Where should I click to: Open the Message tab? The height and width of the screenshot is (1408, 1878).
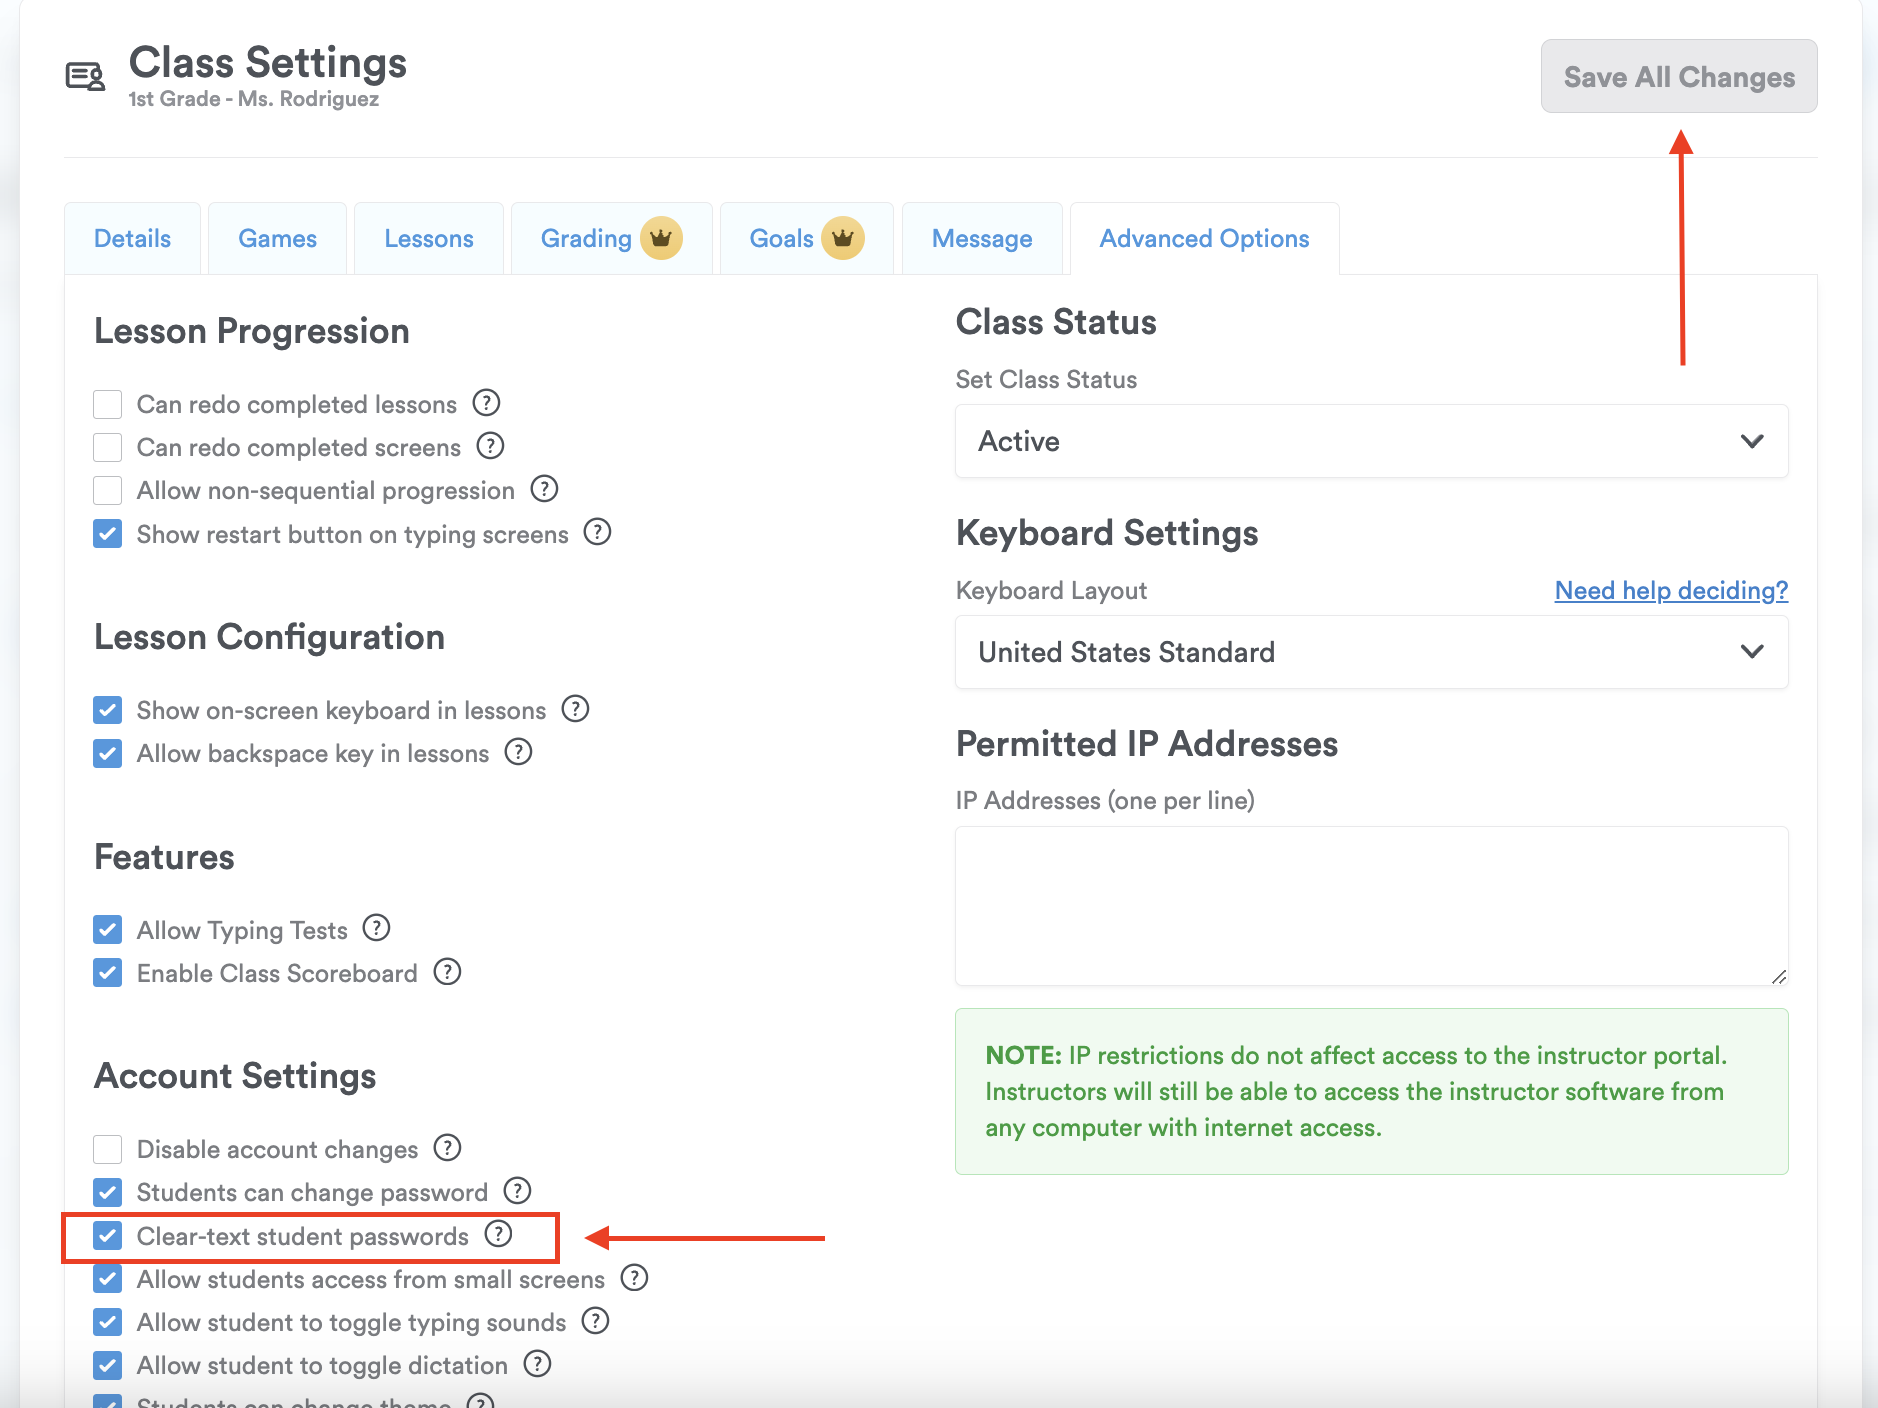tap(982, 238)
